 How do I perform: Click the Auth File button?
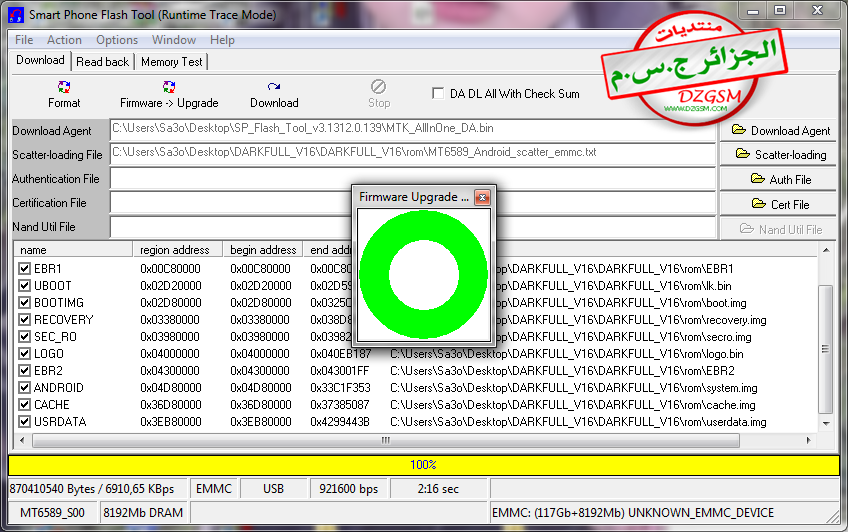click(778, 179)
